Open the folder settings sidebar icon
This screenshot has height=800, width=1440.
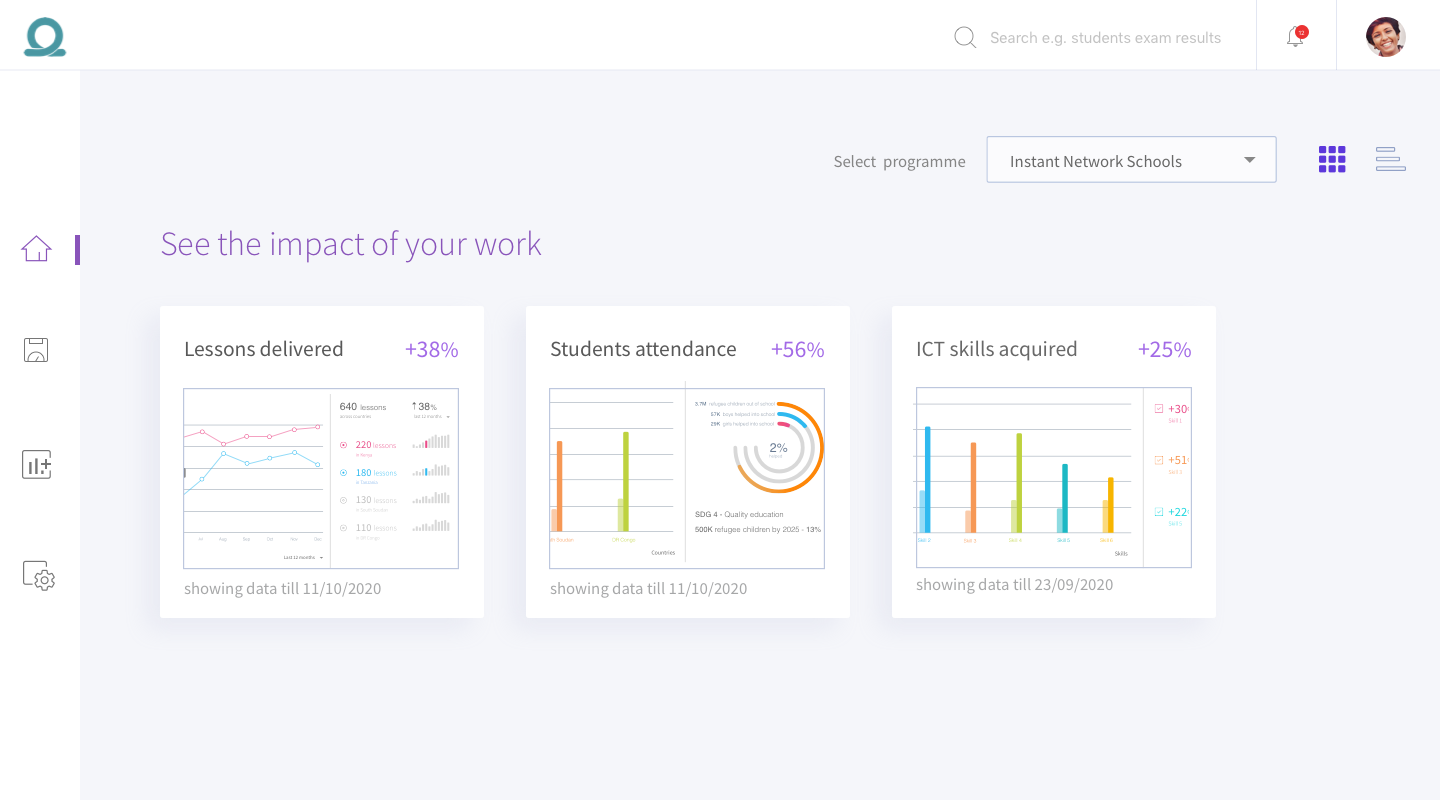click(x=38, y=575)
